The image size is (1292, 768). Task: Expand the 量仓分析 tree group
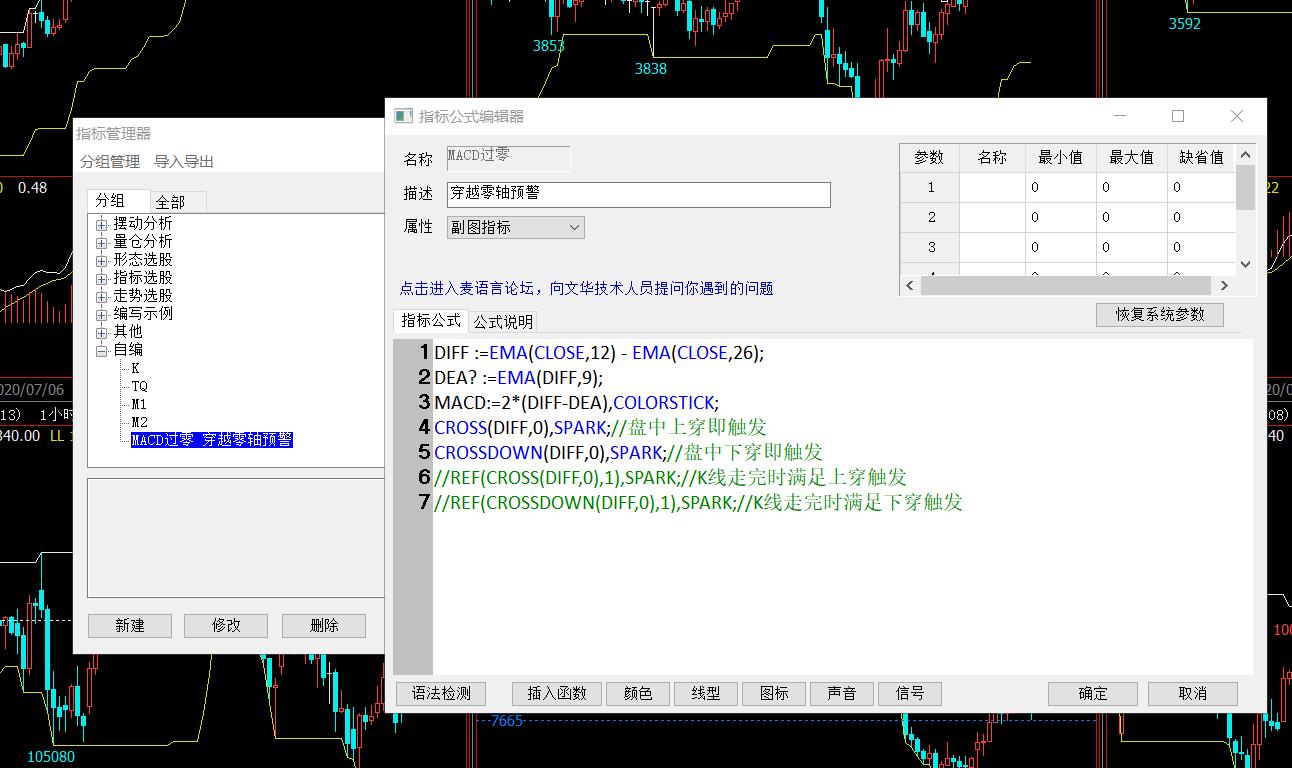tap(102, 242)
